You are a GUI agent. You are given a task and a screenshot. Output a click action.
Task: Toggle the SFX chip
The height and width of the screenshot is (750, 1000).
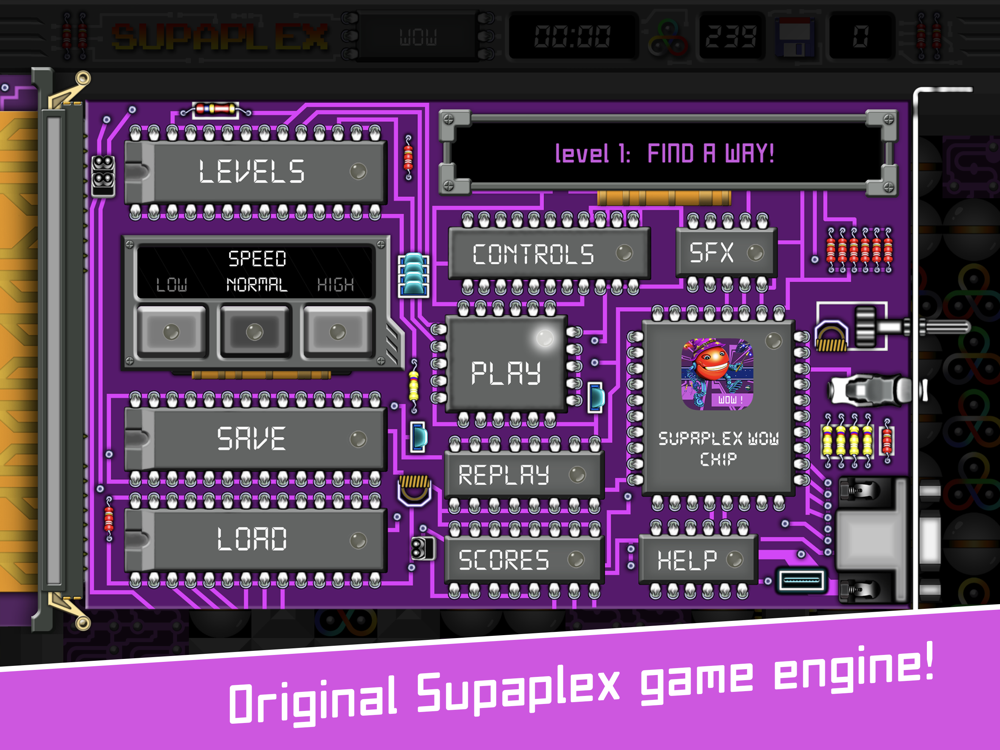tap(726, 253)
